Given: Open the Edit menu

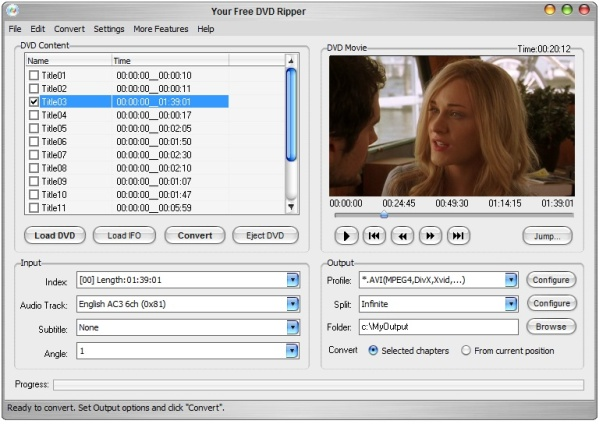Looking at the screenshot, I should click(38, 29).
